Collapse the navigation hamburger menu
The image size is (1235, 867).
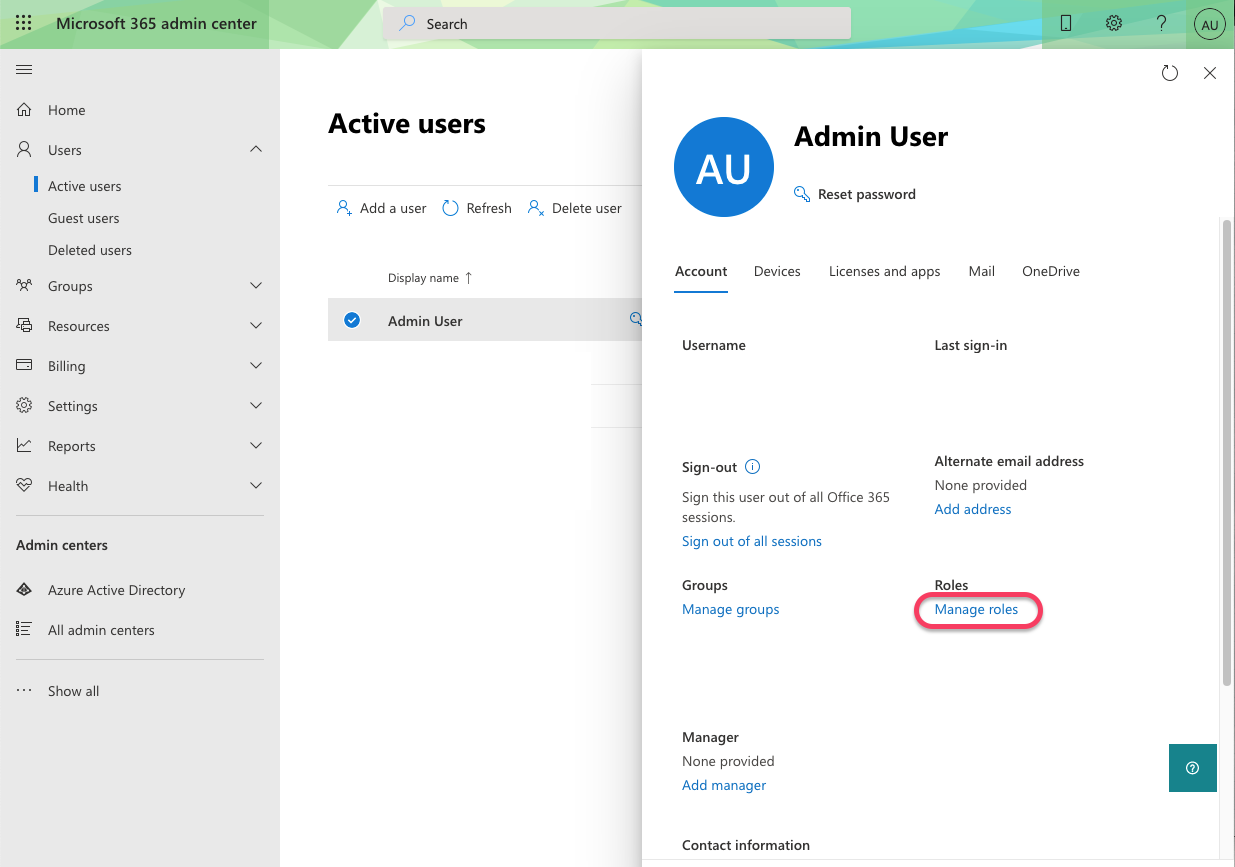(24, 69)
